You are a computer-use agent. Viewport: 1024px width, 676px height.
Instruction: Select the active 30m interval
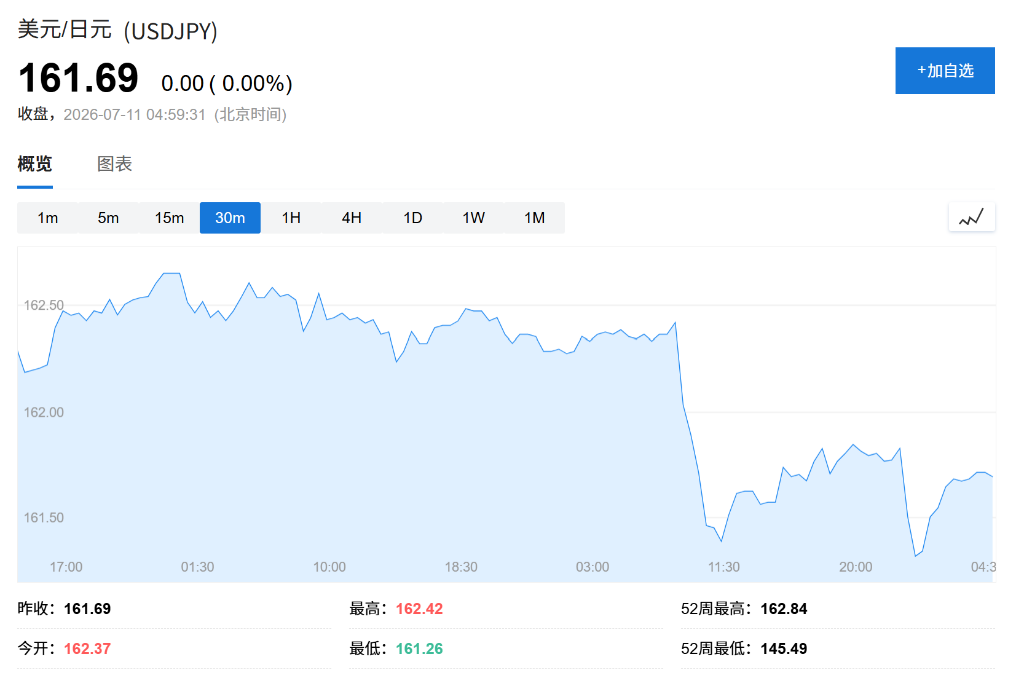(x=230, y=217)
